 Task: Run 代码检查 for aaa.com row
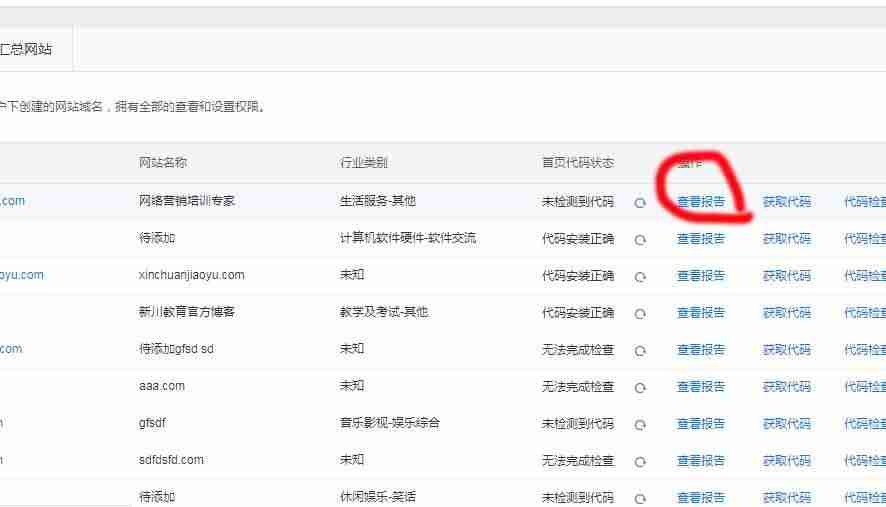click(865, 387)
